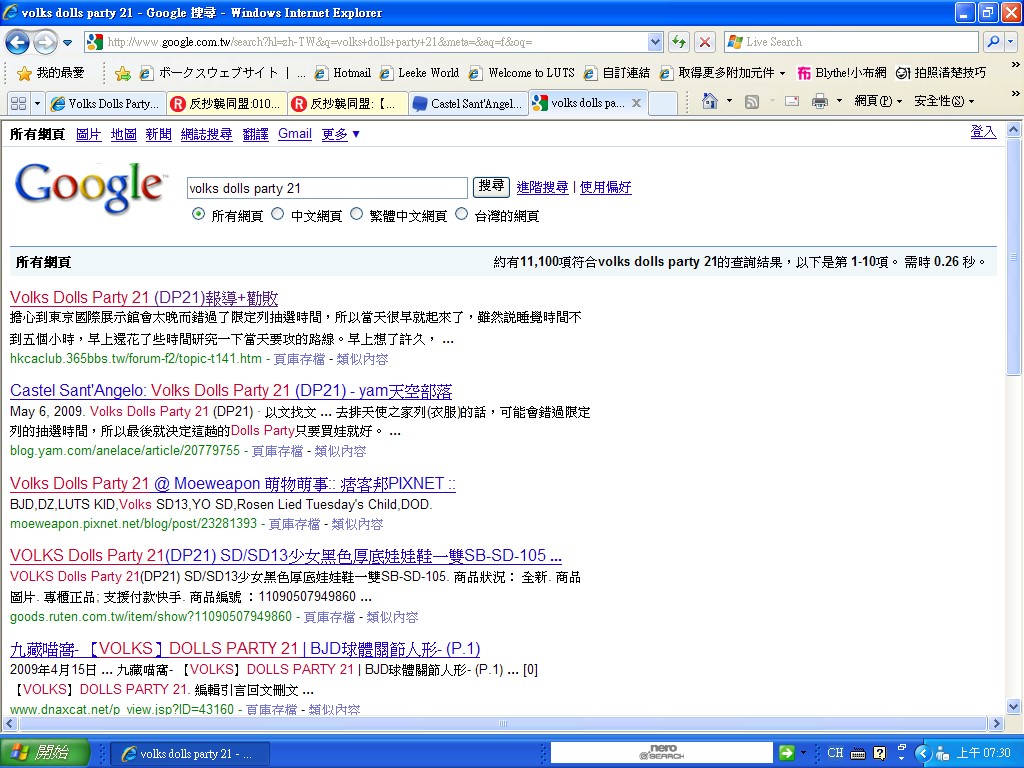
Task: Click the Favorites star 我的最愛 button
Action: [x=51, y=73]
